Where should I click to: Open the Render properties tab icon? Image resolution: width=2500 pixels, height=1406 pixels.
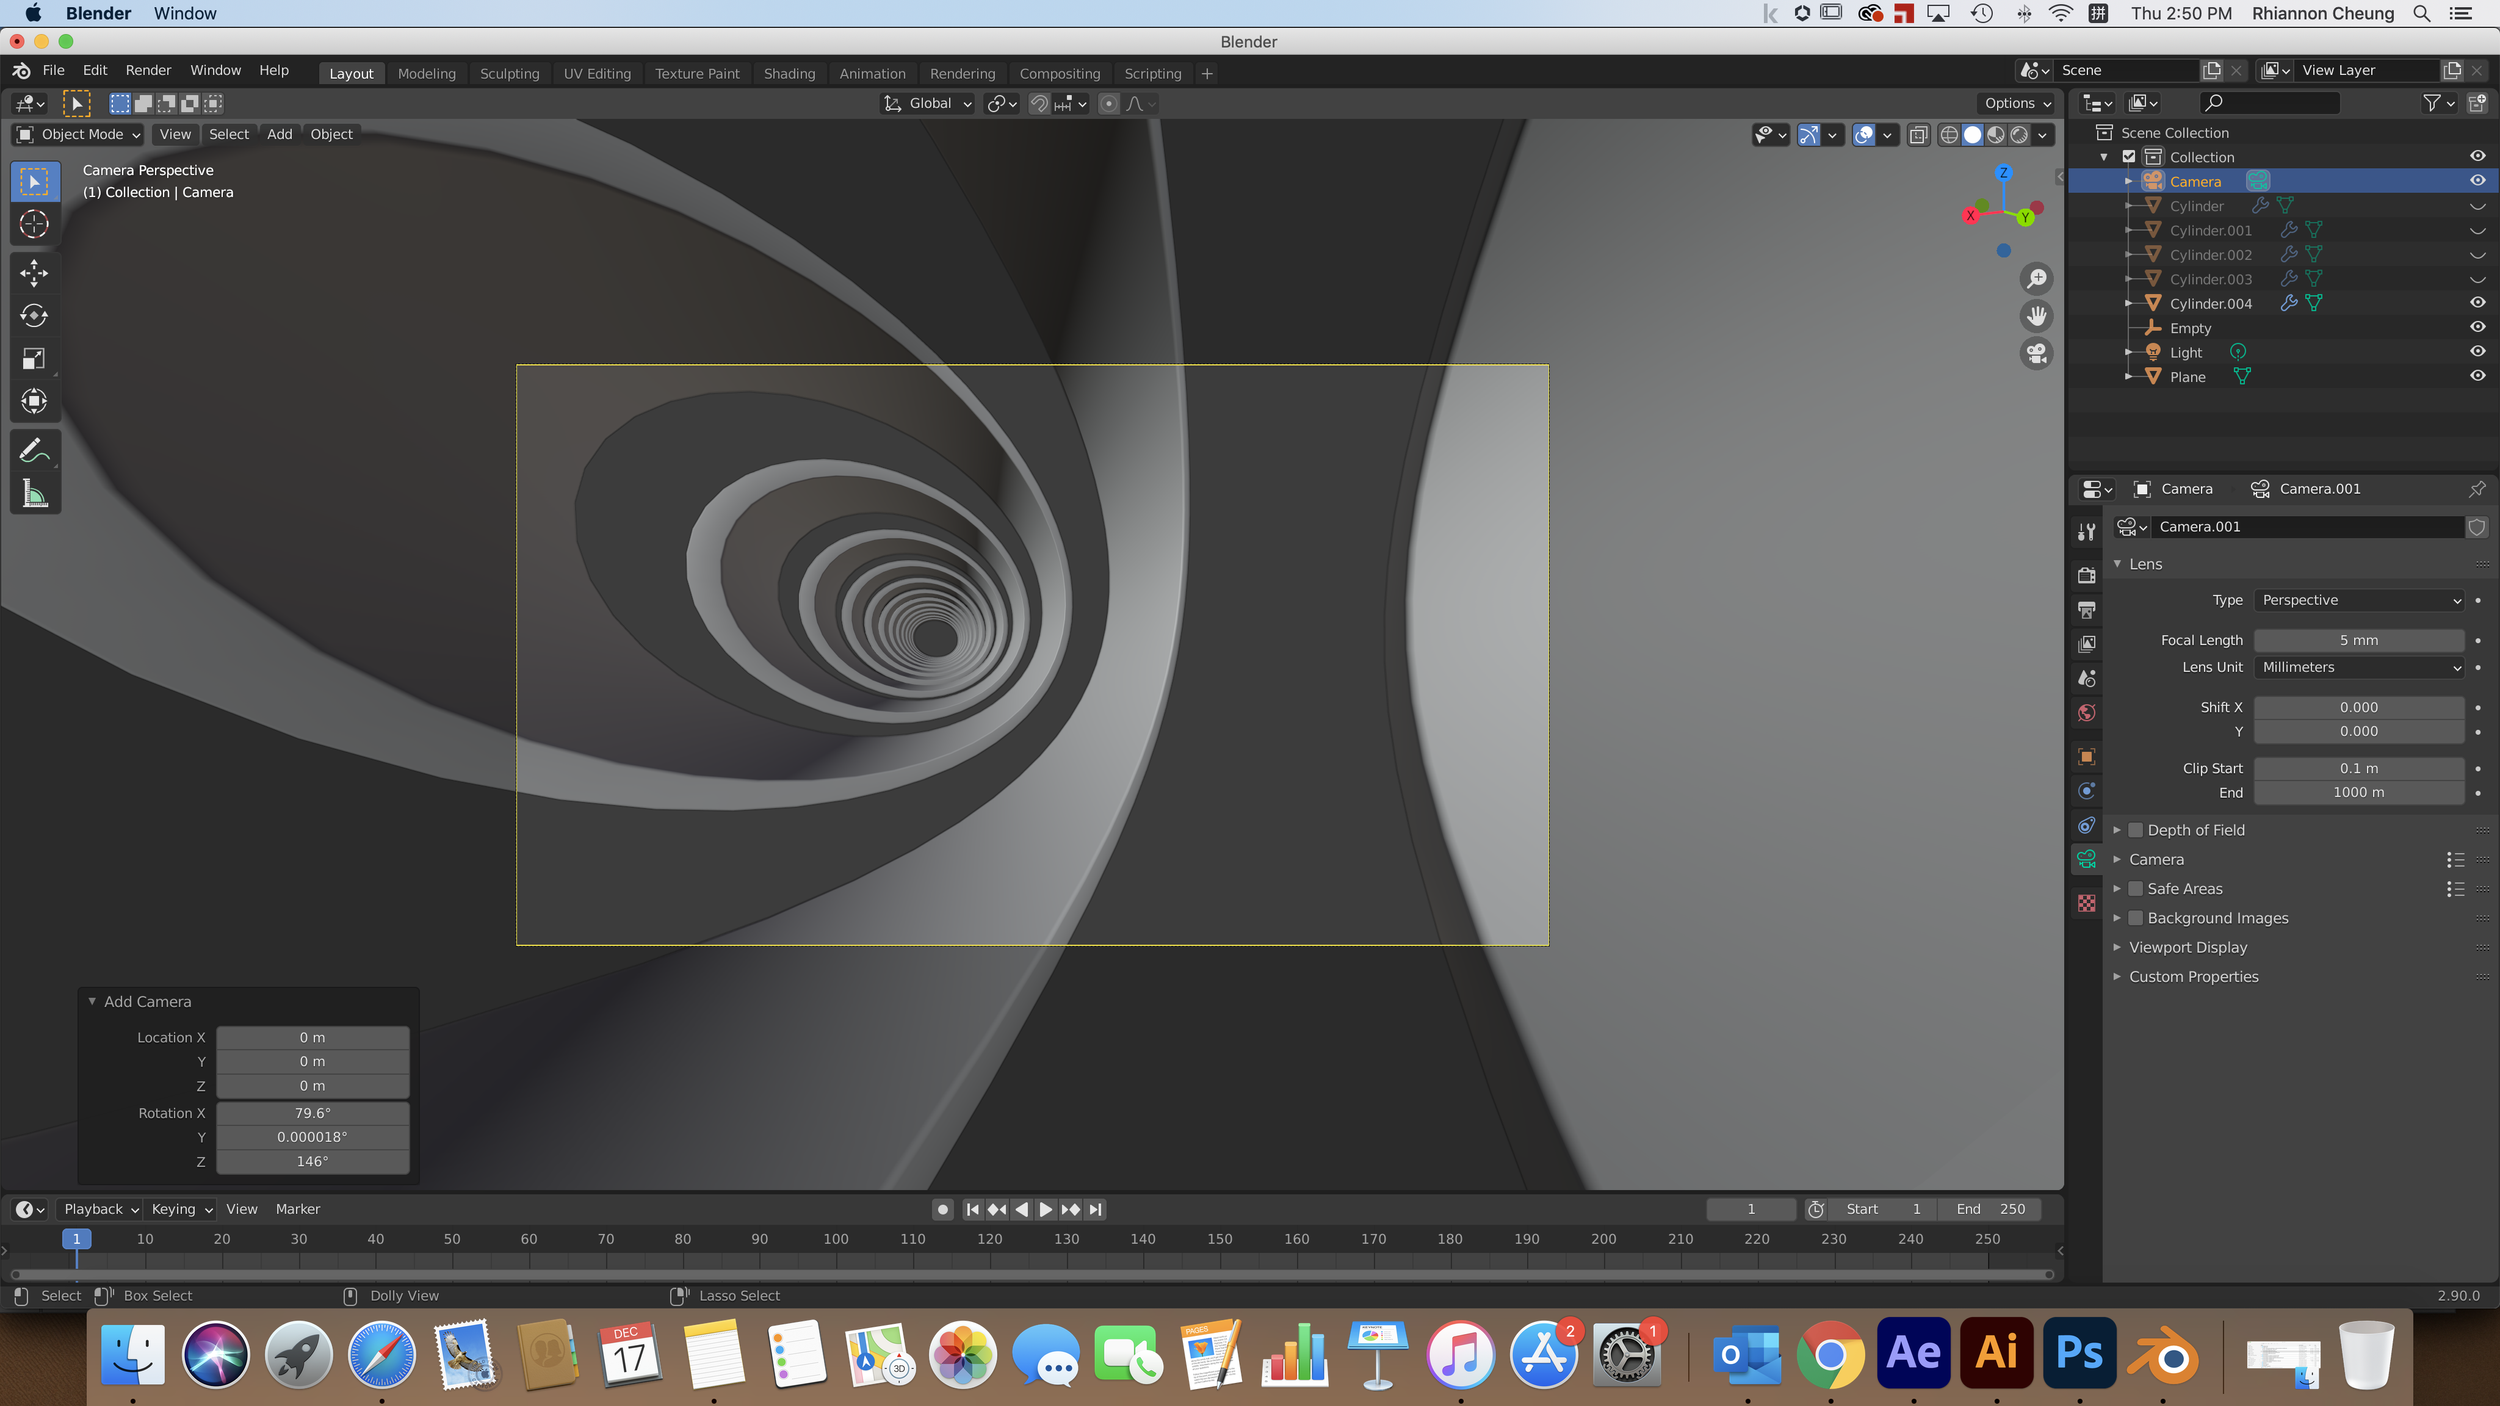point(2086,575)
